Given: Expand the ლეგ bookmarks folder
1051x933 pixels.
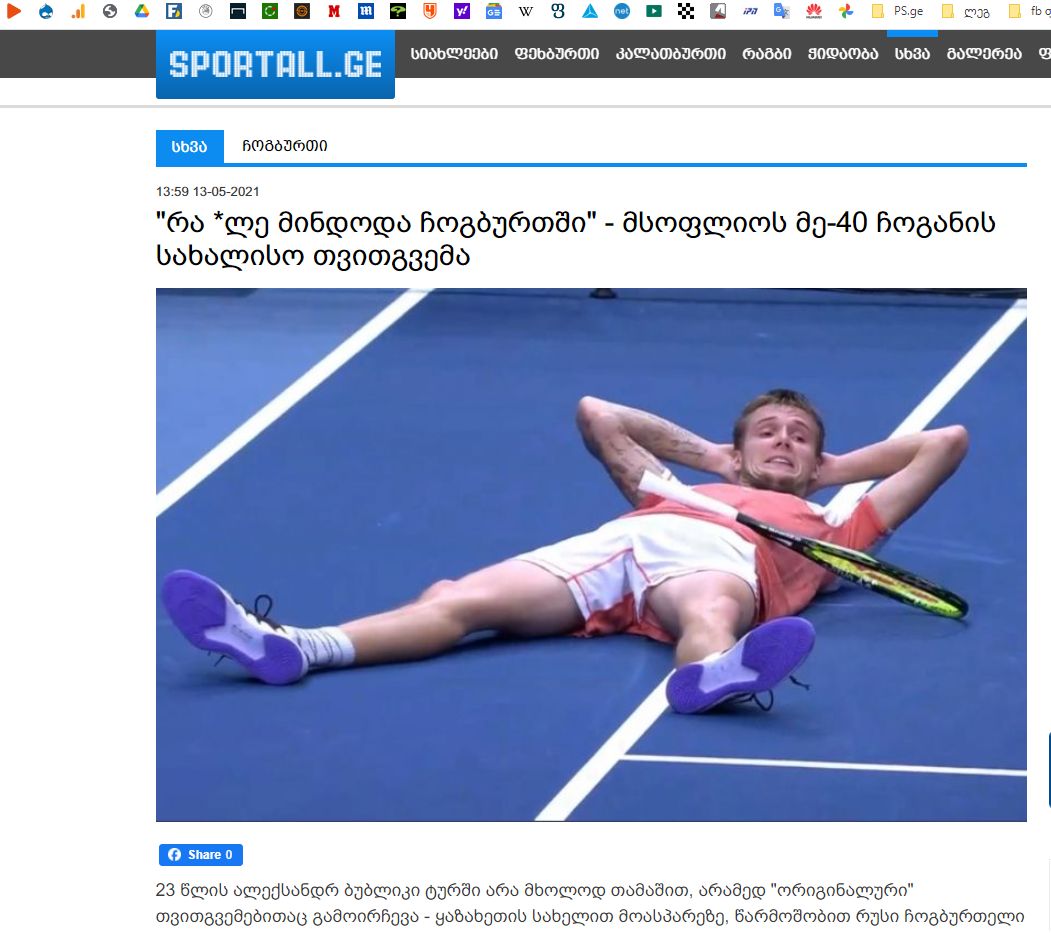Looking at the screenshot, I should [x=966, y=11].
